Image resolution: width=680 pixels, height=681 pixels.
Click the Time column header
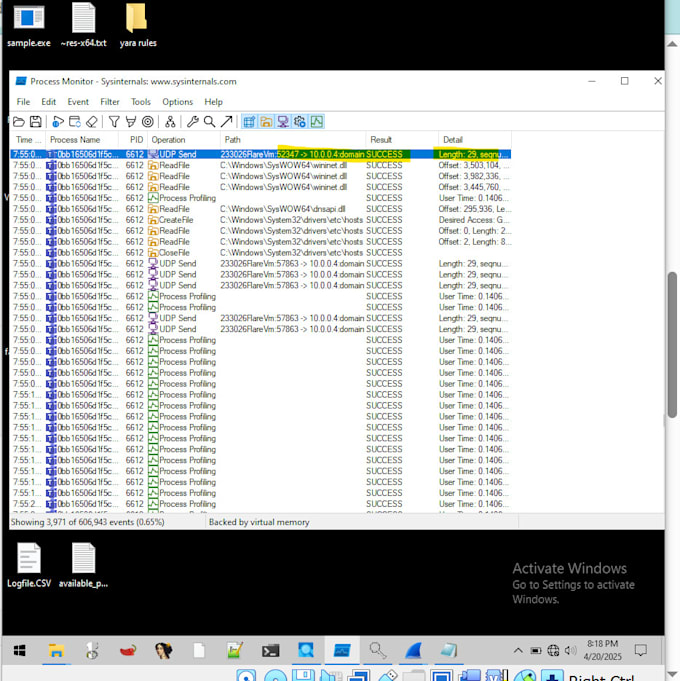tap(28, 140)
